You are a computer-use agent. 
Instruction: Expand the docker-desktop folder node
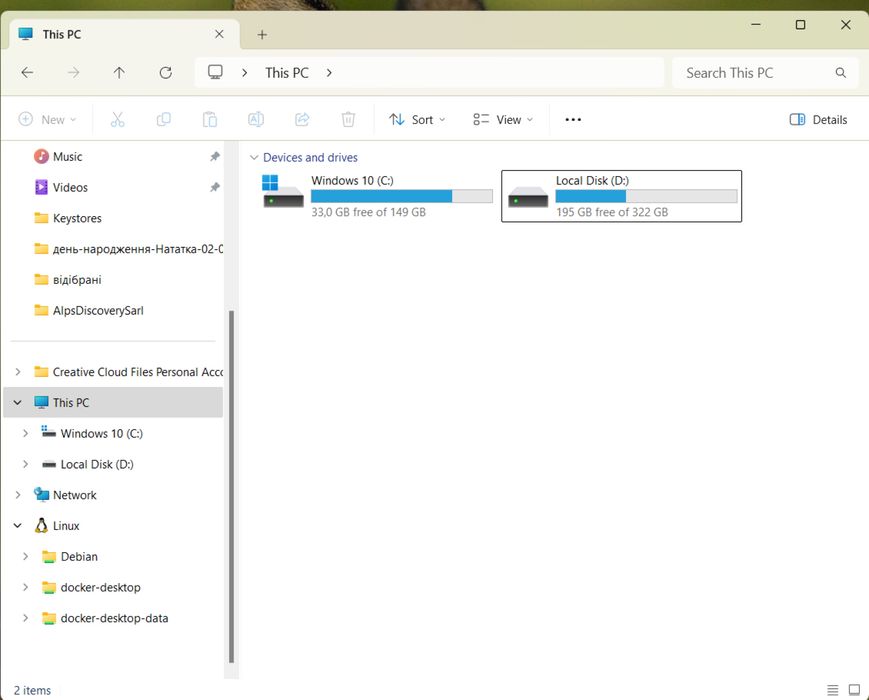pyautogui.click(x=25, y=587)
